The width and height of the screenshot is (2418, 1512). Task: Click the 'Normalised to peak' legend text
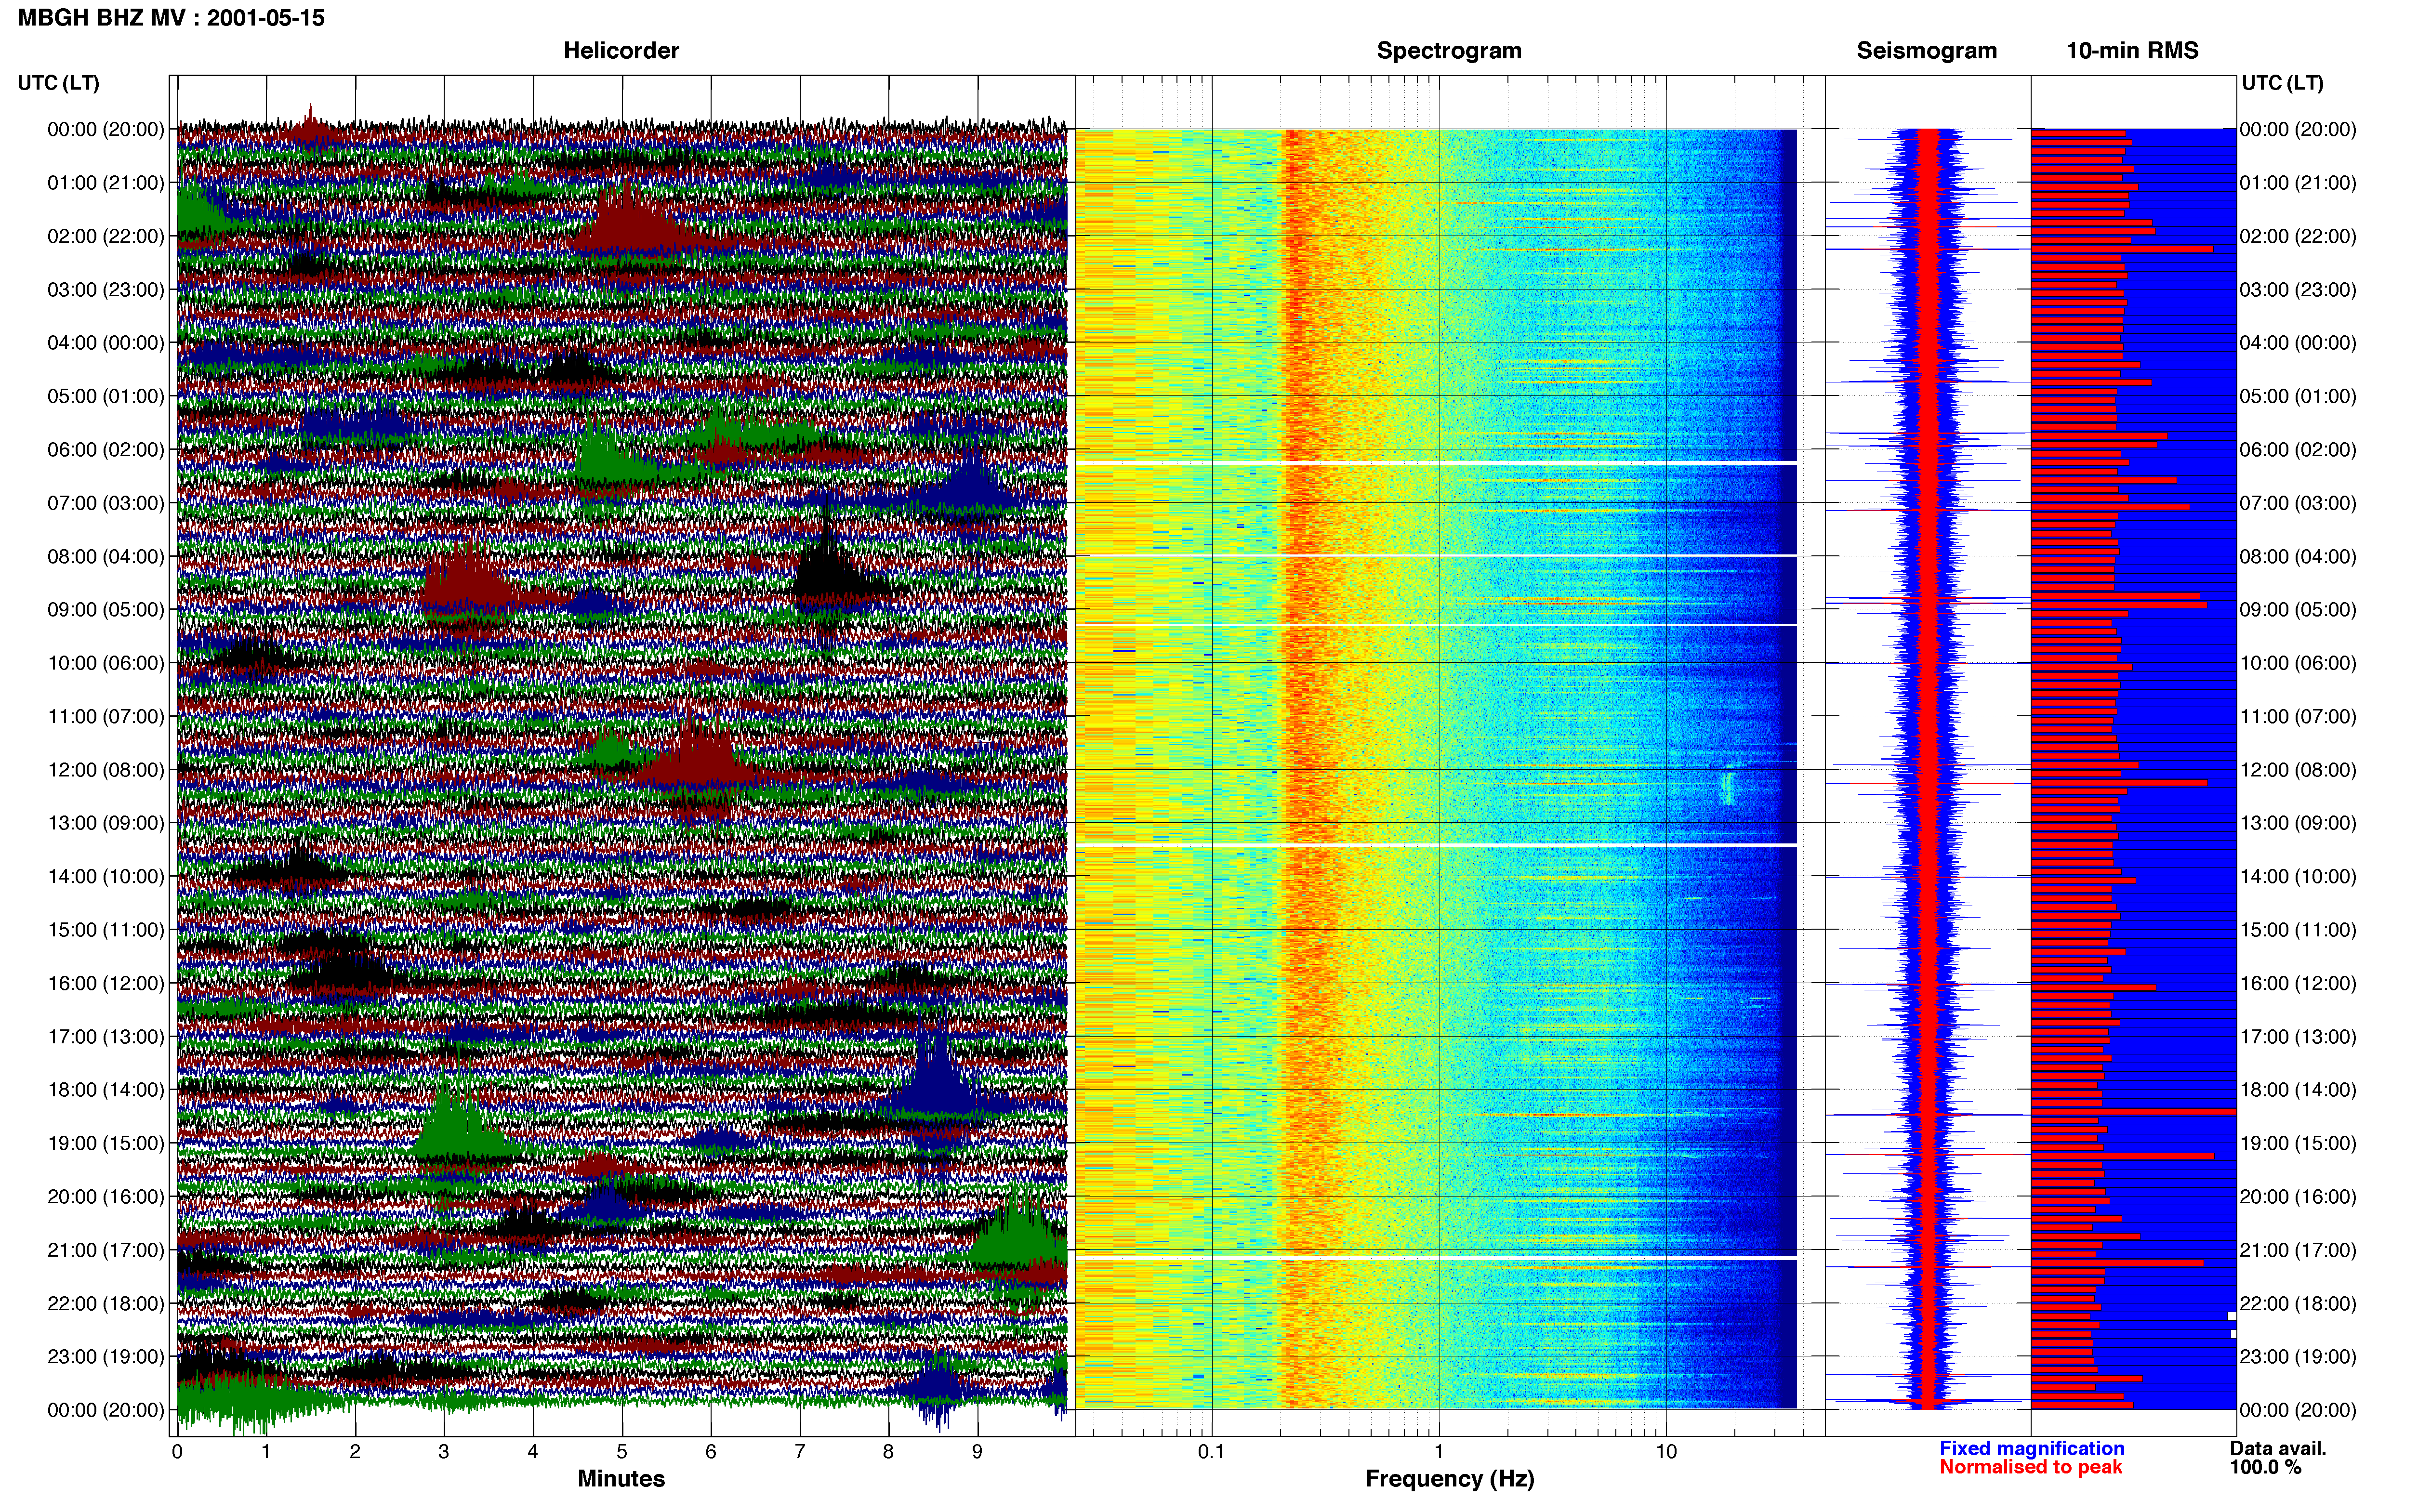(x=2030, y=1468)
